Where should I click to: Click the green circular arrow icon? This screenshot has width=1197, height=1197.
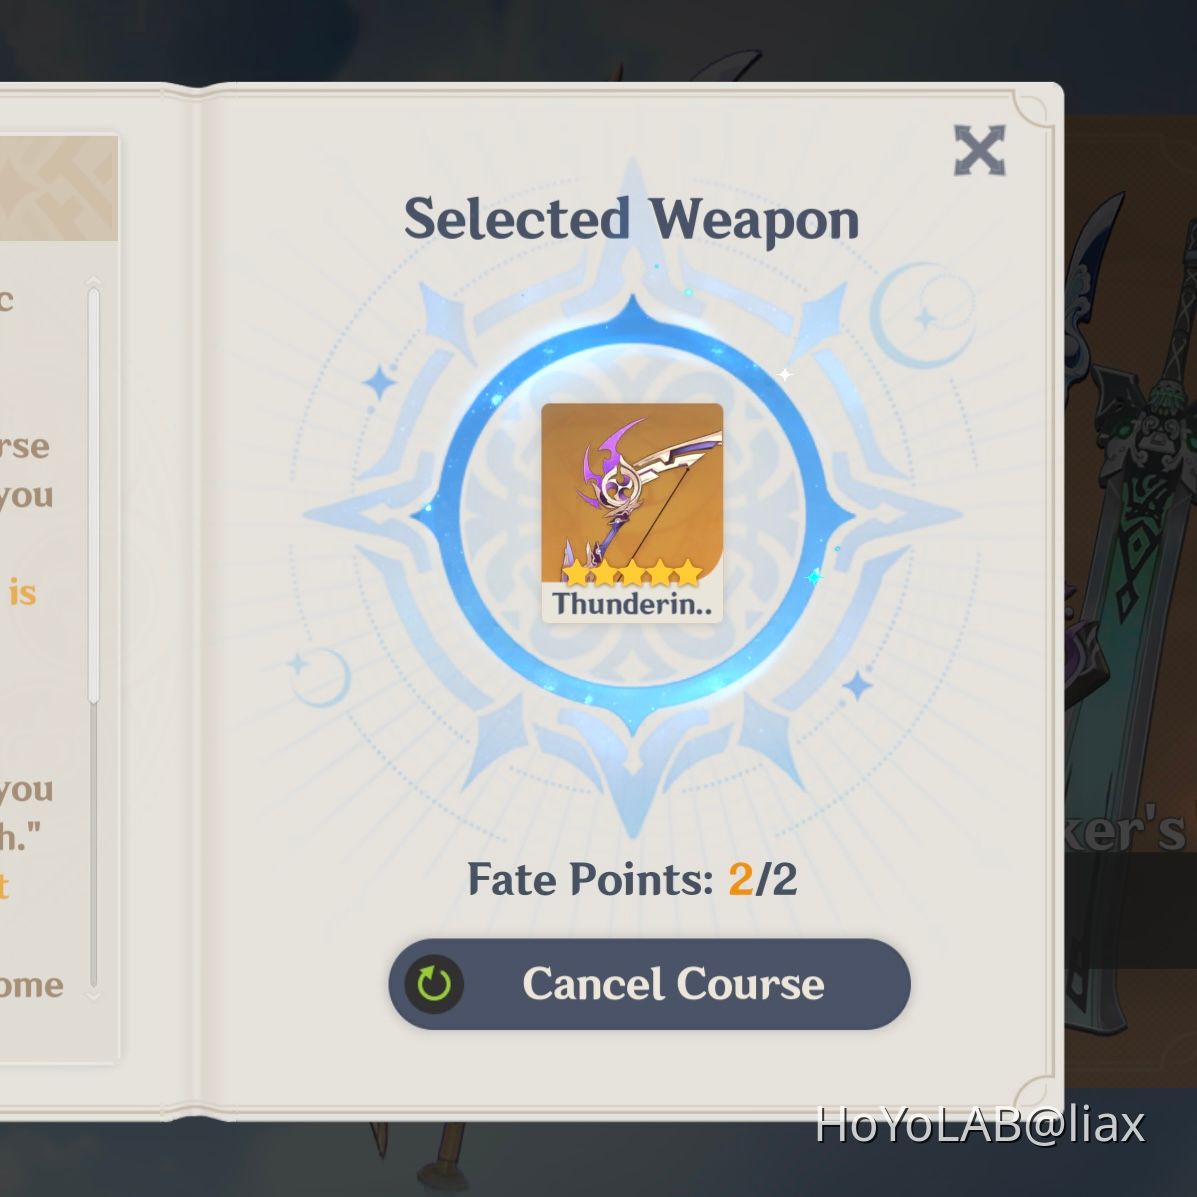pyautogui.click(x=434, y=984)
